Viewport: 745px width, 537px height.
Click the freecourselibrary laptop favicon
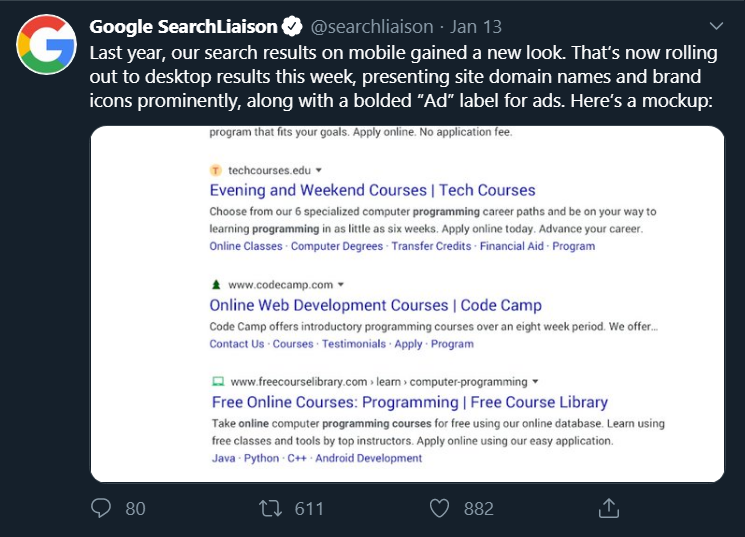point(217,381)
